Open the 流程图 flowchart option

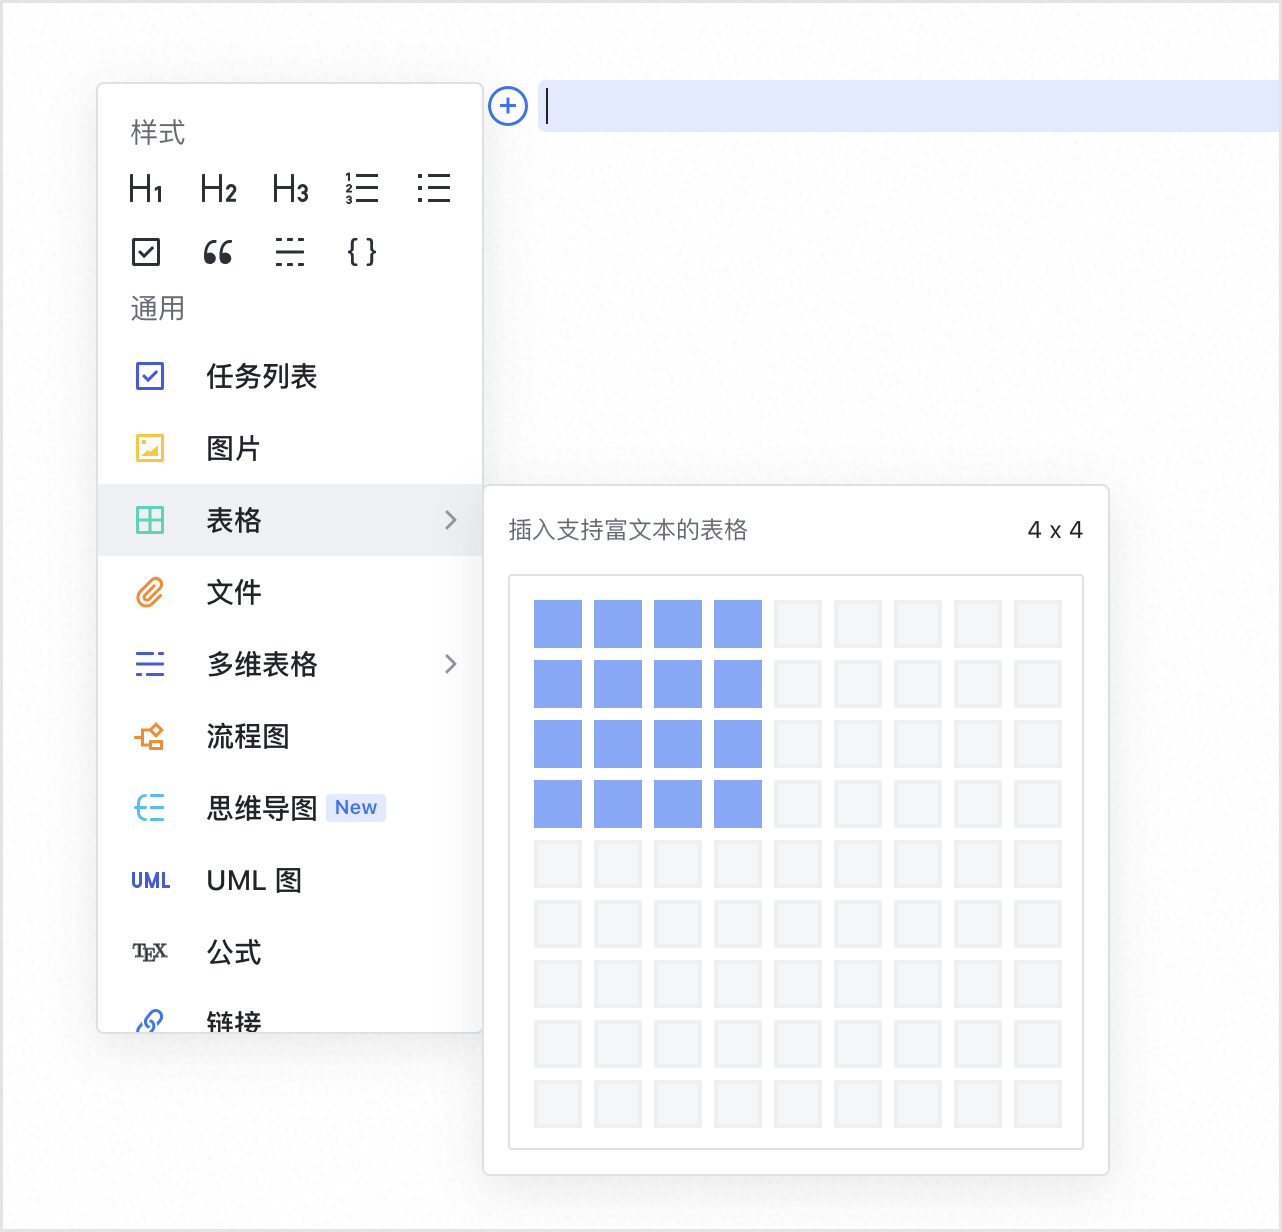248,736
